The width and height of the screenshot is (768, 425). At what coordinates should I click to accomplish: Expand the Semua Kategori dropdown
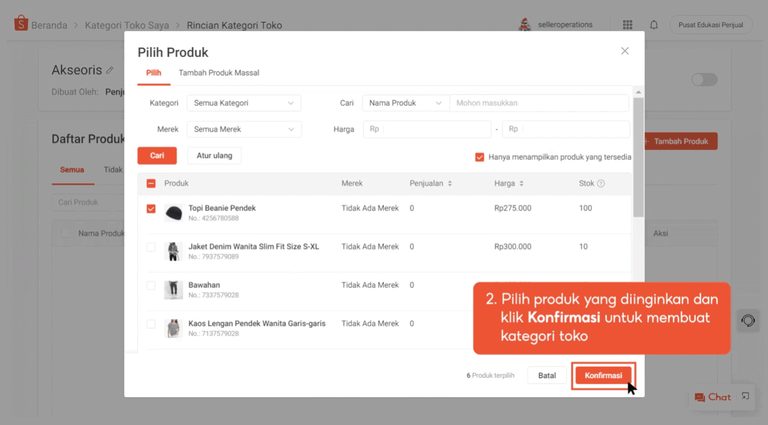coord(244,103)
